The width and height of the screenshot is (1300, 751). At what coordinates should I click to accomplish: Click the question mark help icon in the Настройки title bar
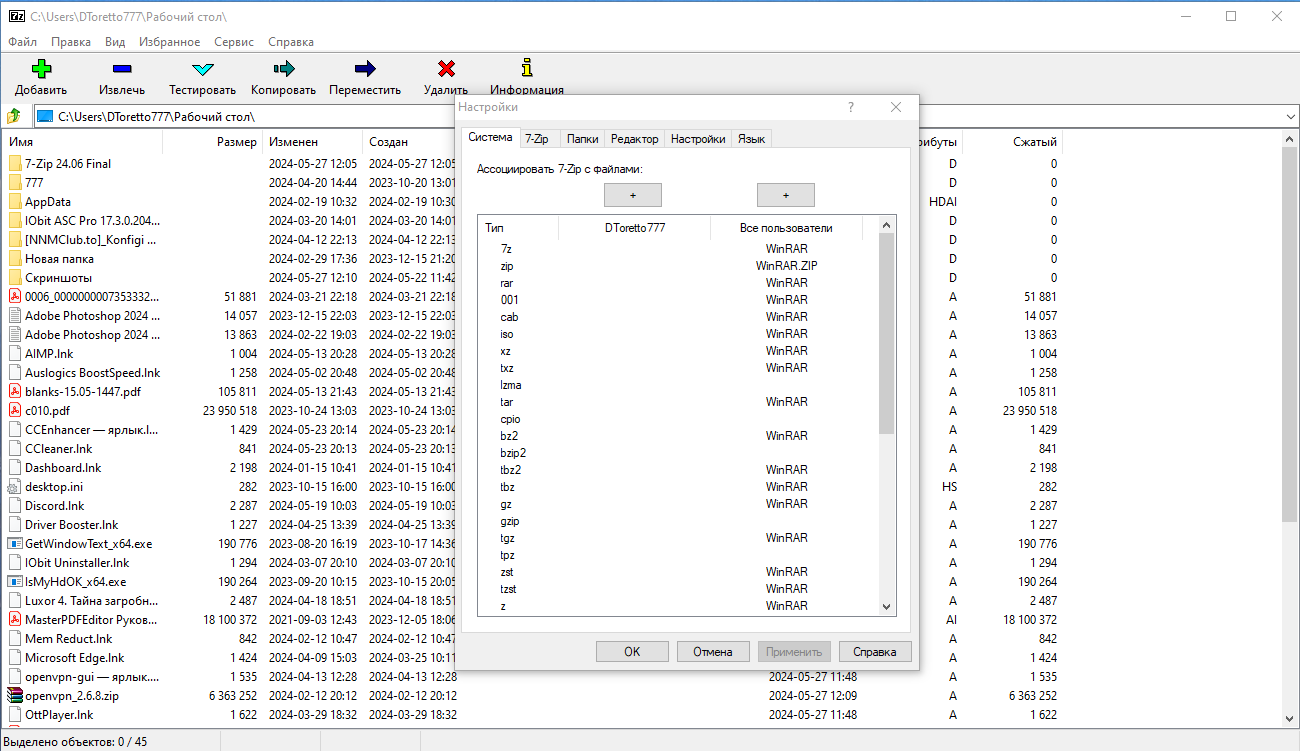coord(851,107)
